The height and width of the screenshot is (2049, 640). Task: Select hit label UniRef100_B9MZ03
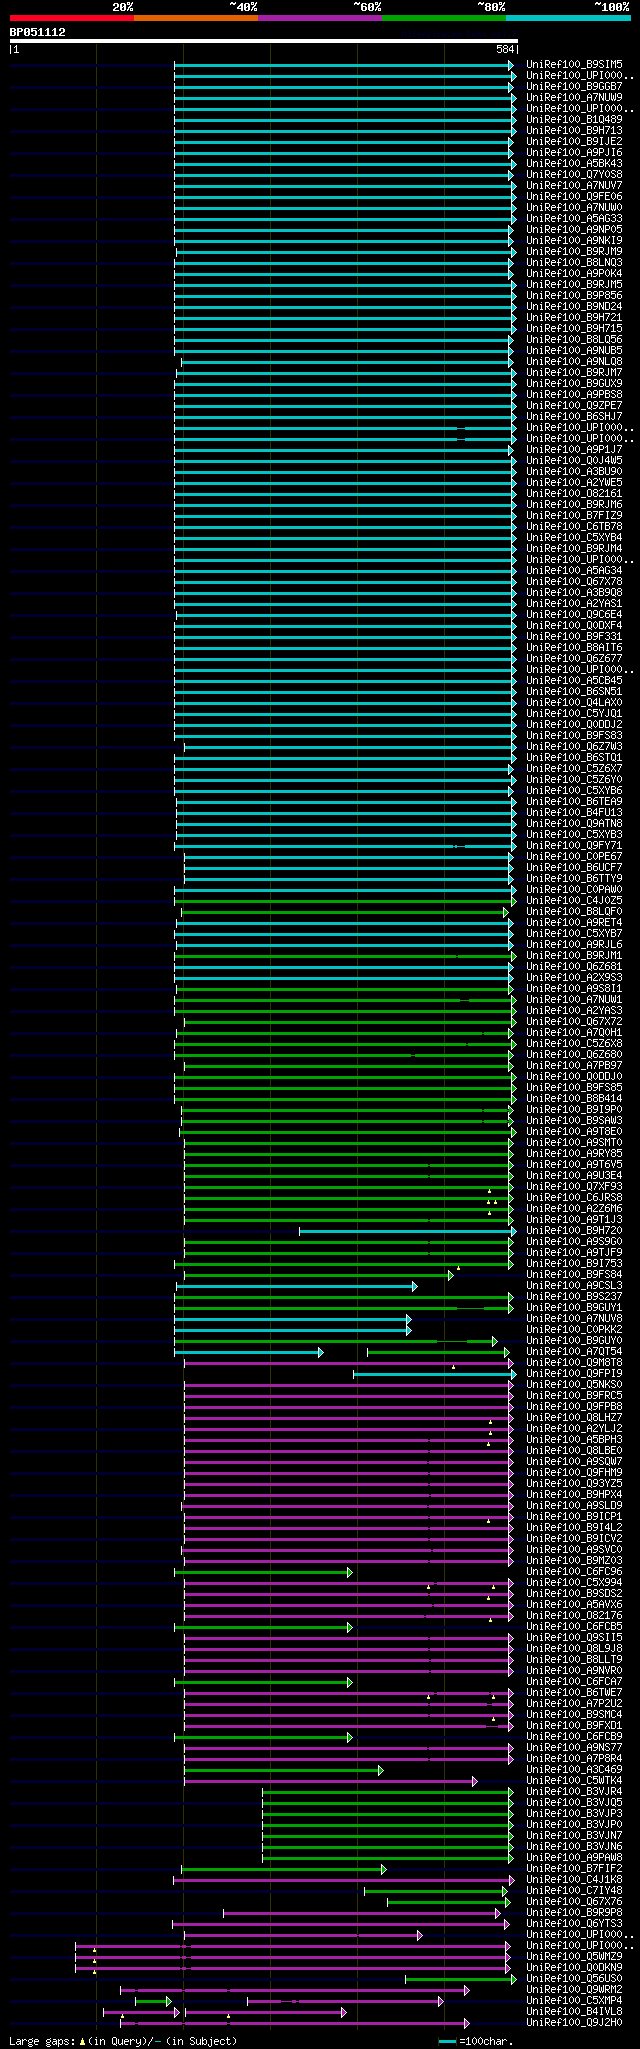coord(574,1561)
